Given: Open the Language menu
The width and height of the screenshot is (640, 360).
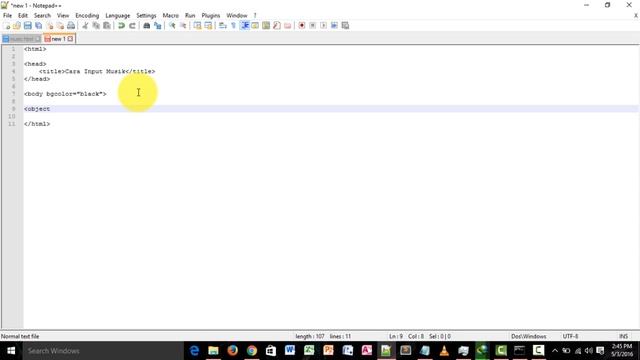Looking at the screenshot, I should [118, 16].
